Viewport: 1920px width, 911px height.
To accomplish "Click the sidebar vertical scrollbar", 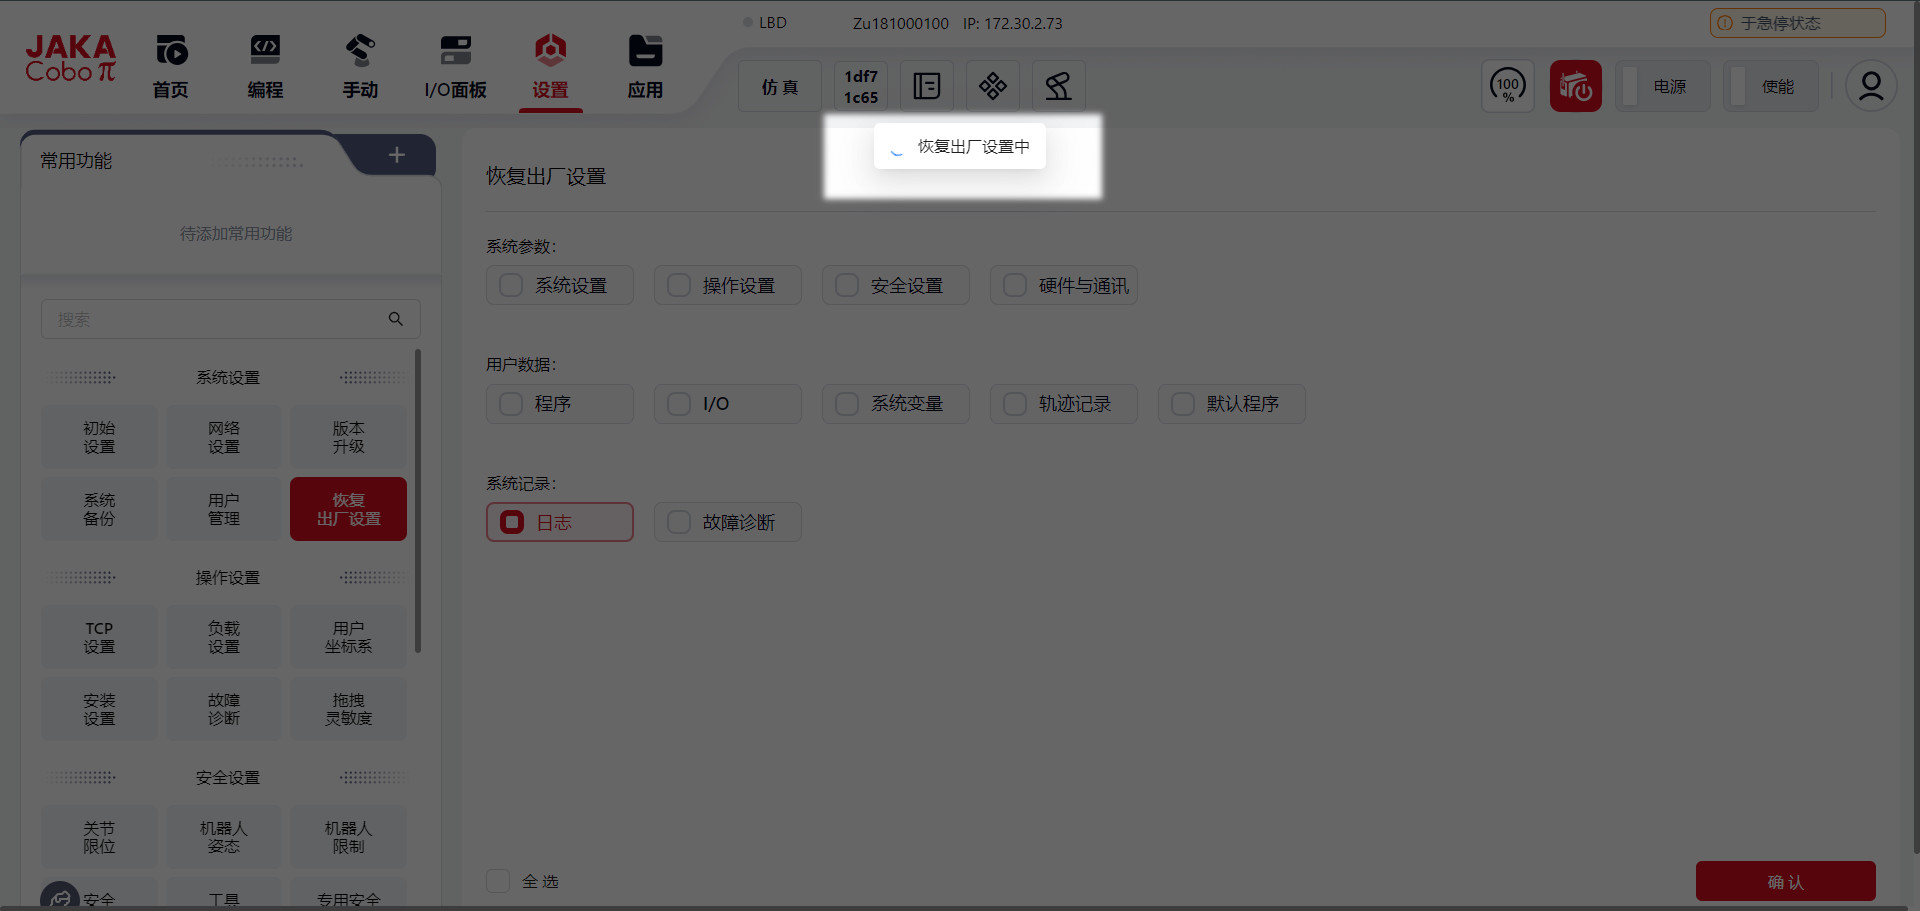I will pos(418,500).
